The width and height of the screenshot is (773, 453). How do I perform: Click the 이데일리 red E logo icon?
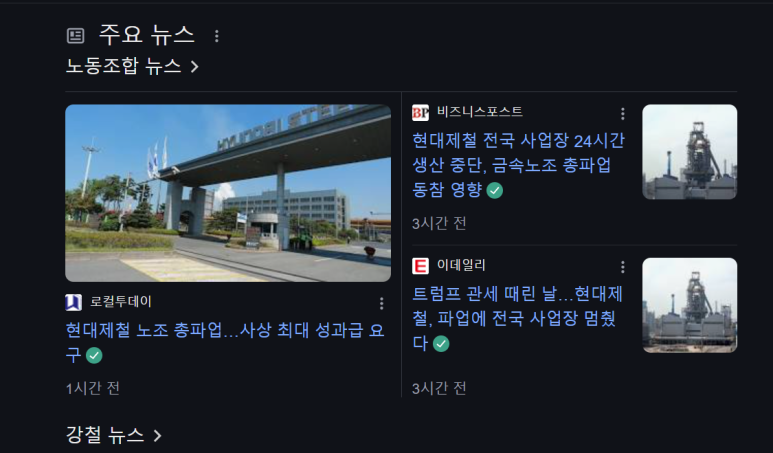click(x=421, y=266)
